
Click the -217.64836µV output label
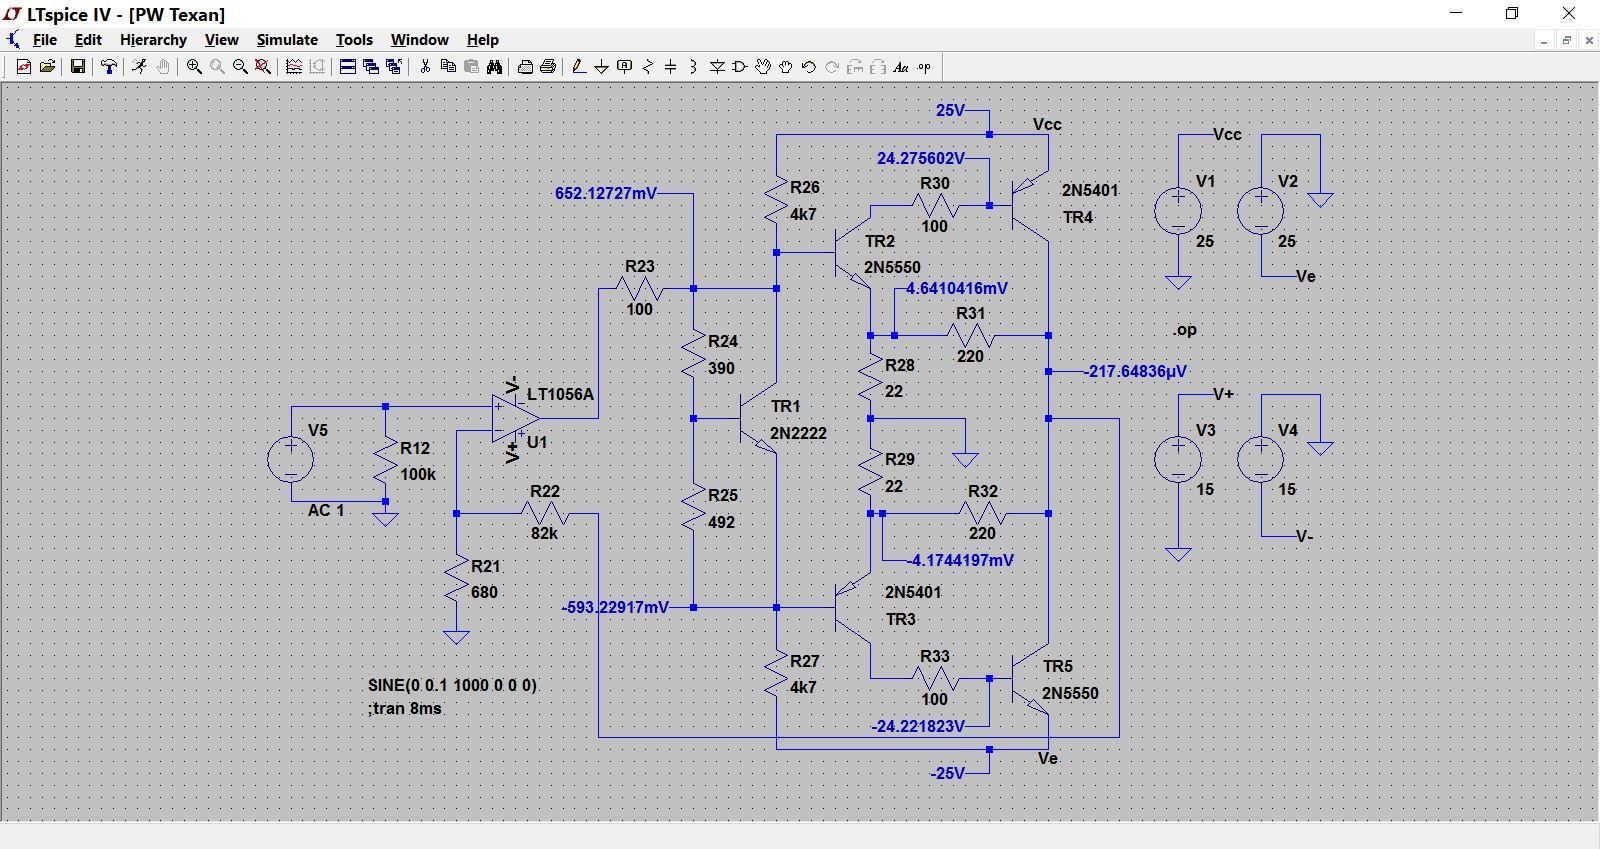[x=1137, y=371]
